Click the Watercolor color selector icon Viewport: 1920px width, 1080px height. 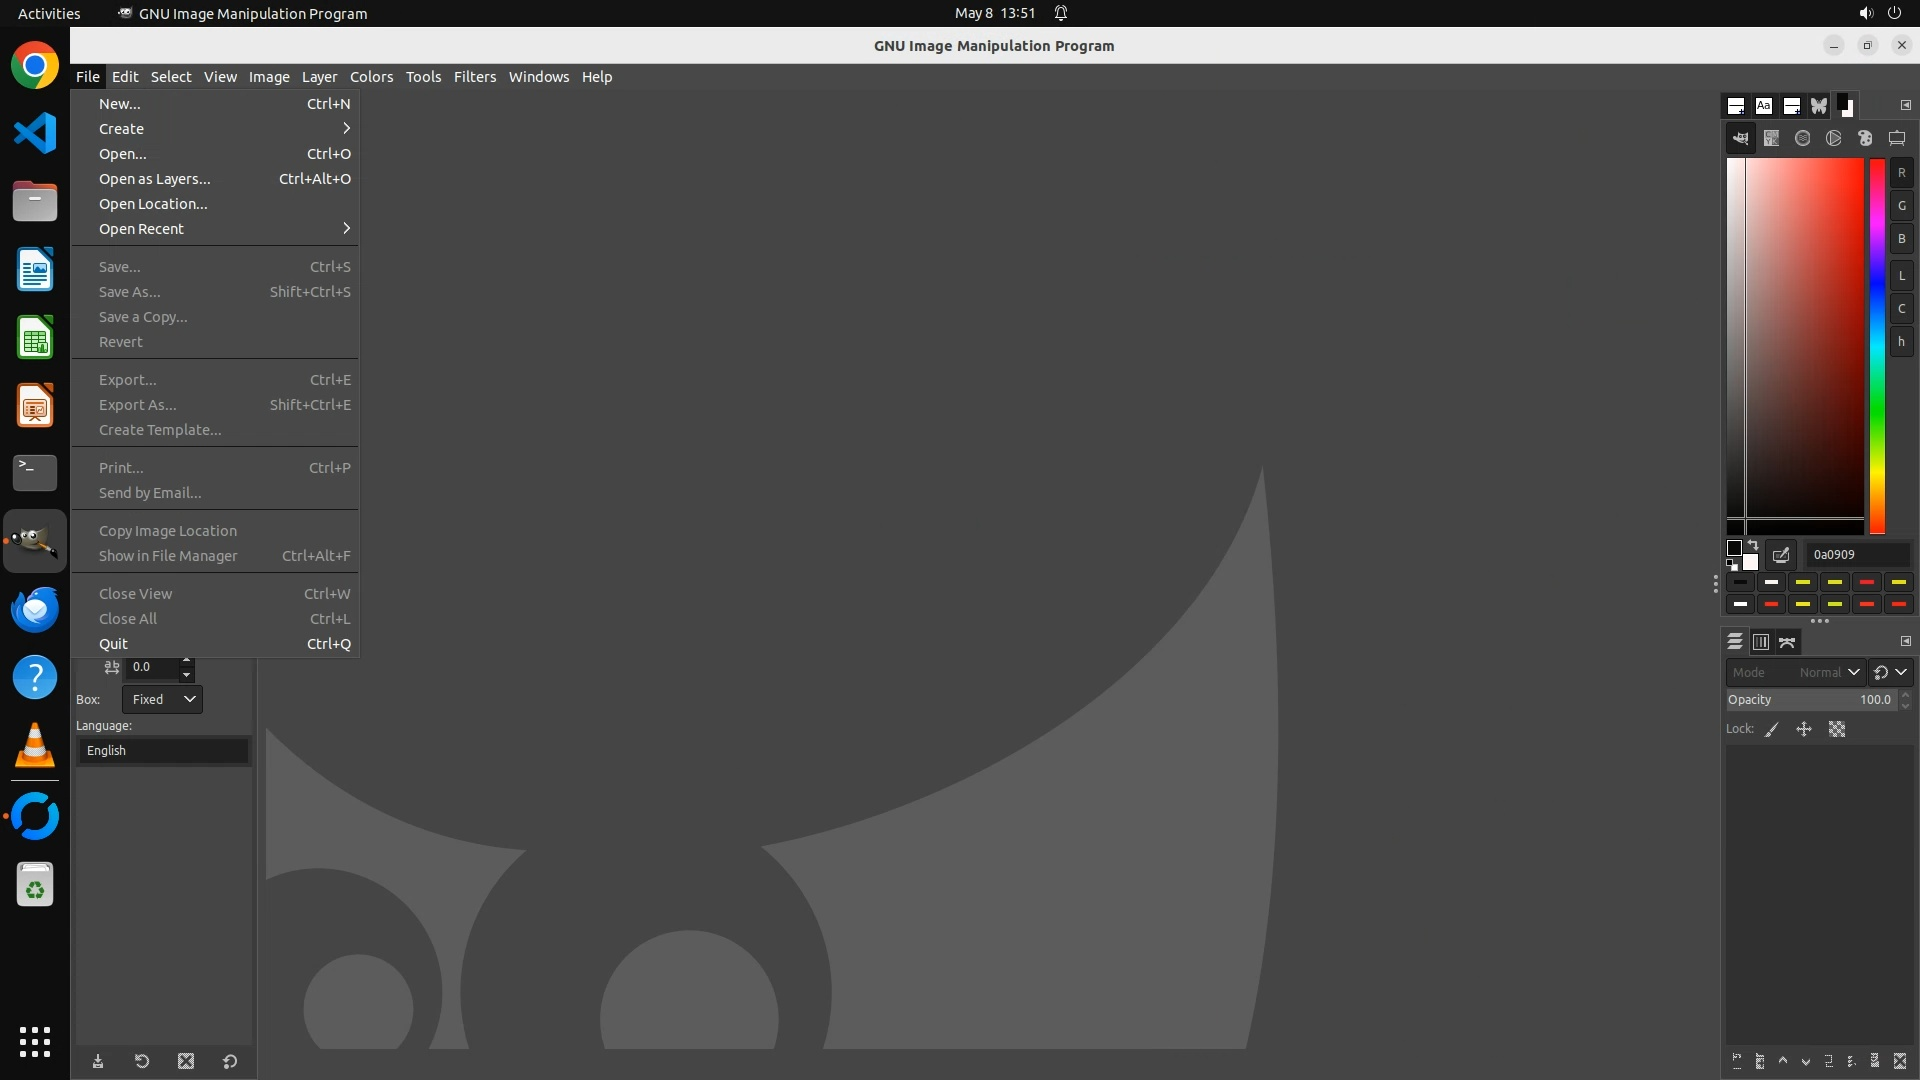click(x=1802, y=139)
